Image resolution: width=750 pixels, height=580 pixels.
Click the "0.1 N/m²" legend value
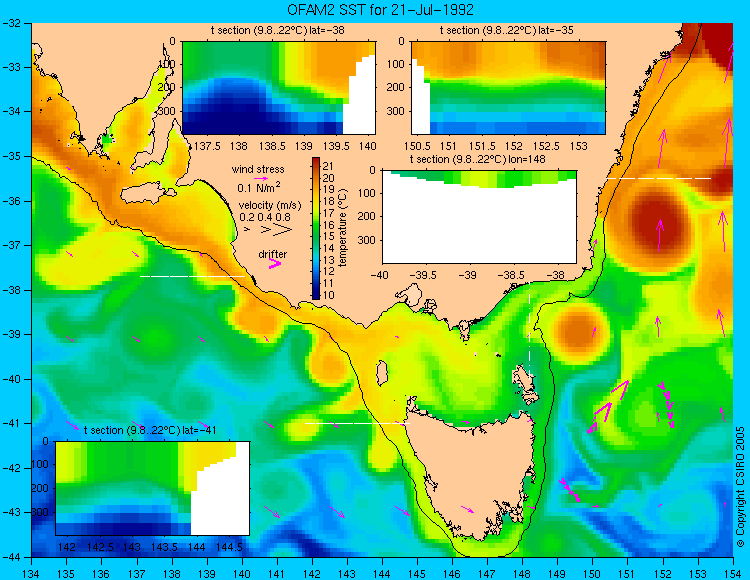pyautogui.click(x=259, y=187)
